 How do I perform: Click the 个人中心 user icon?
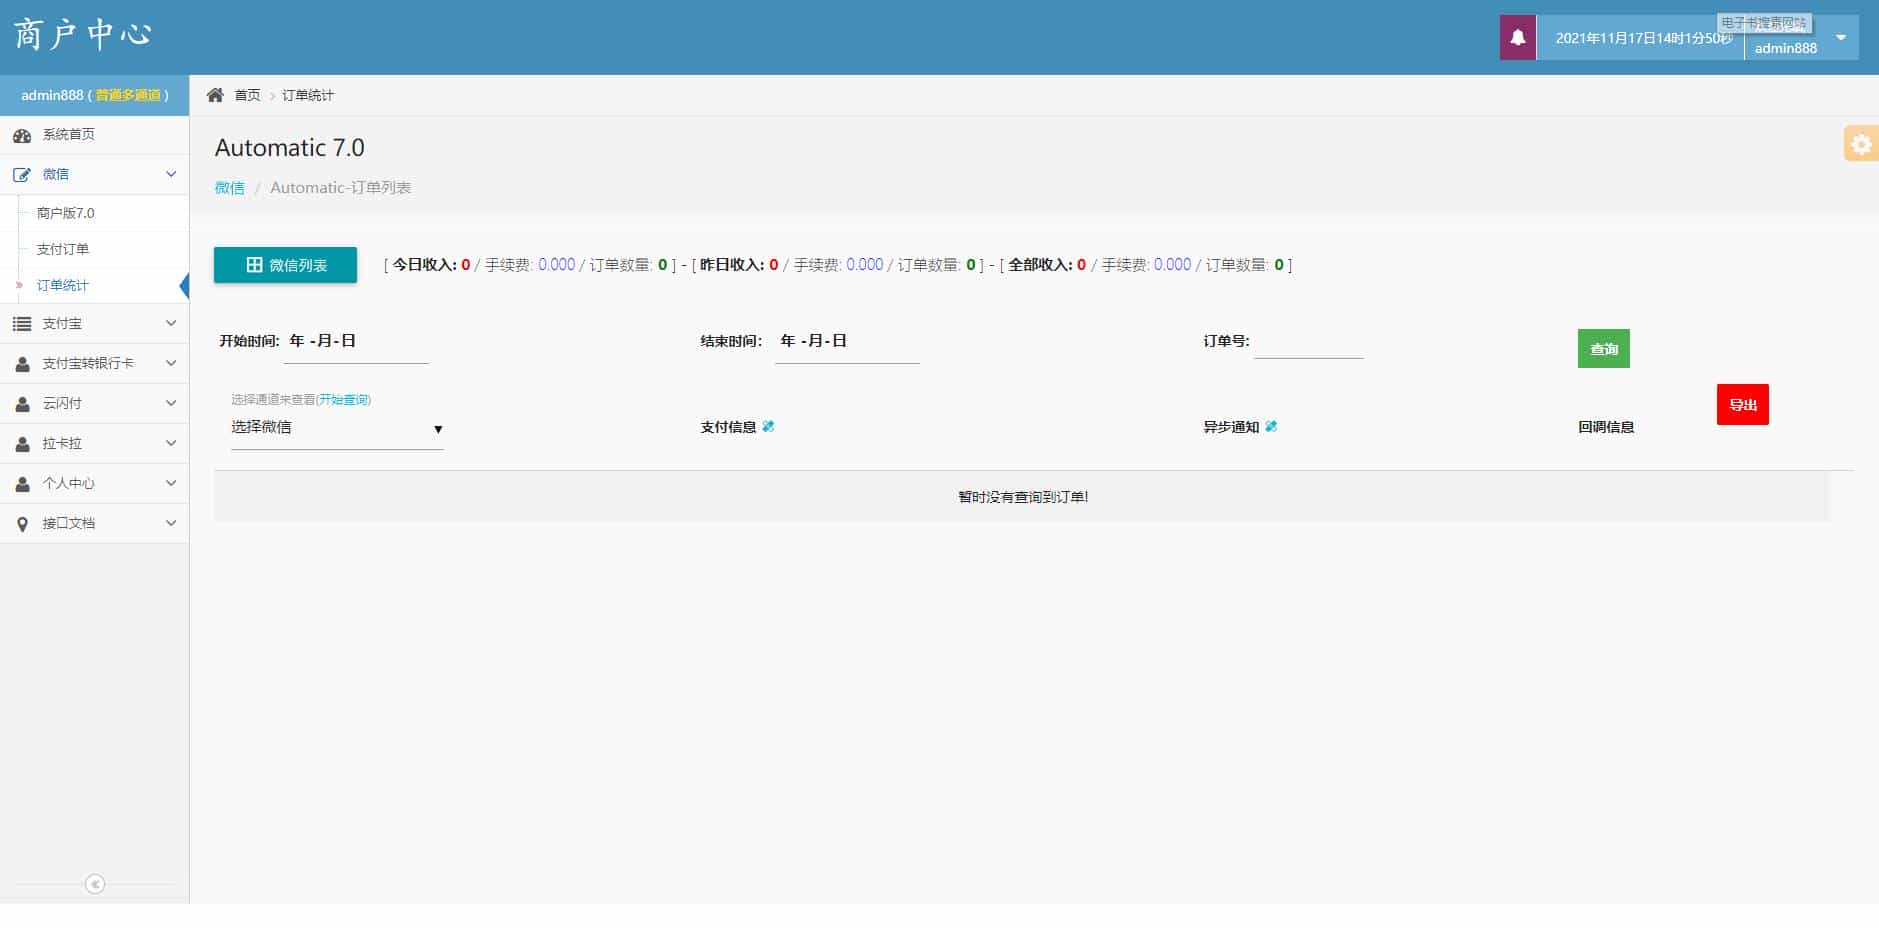pos(22,484)
